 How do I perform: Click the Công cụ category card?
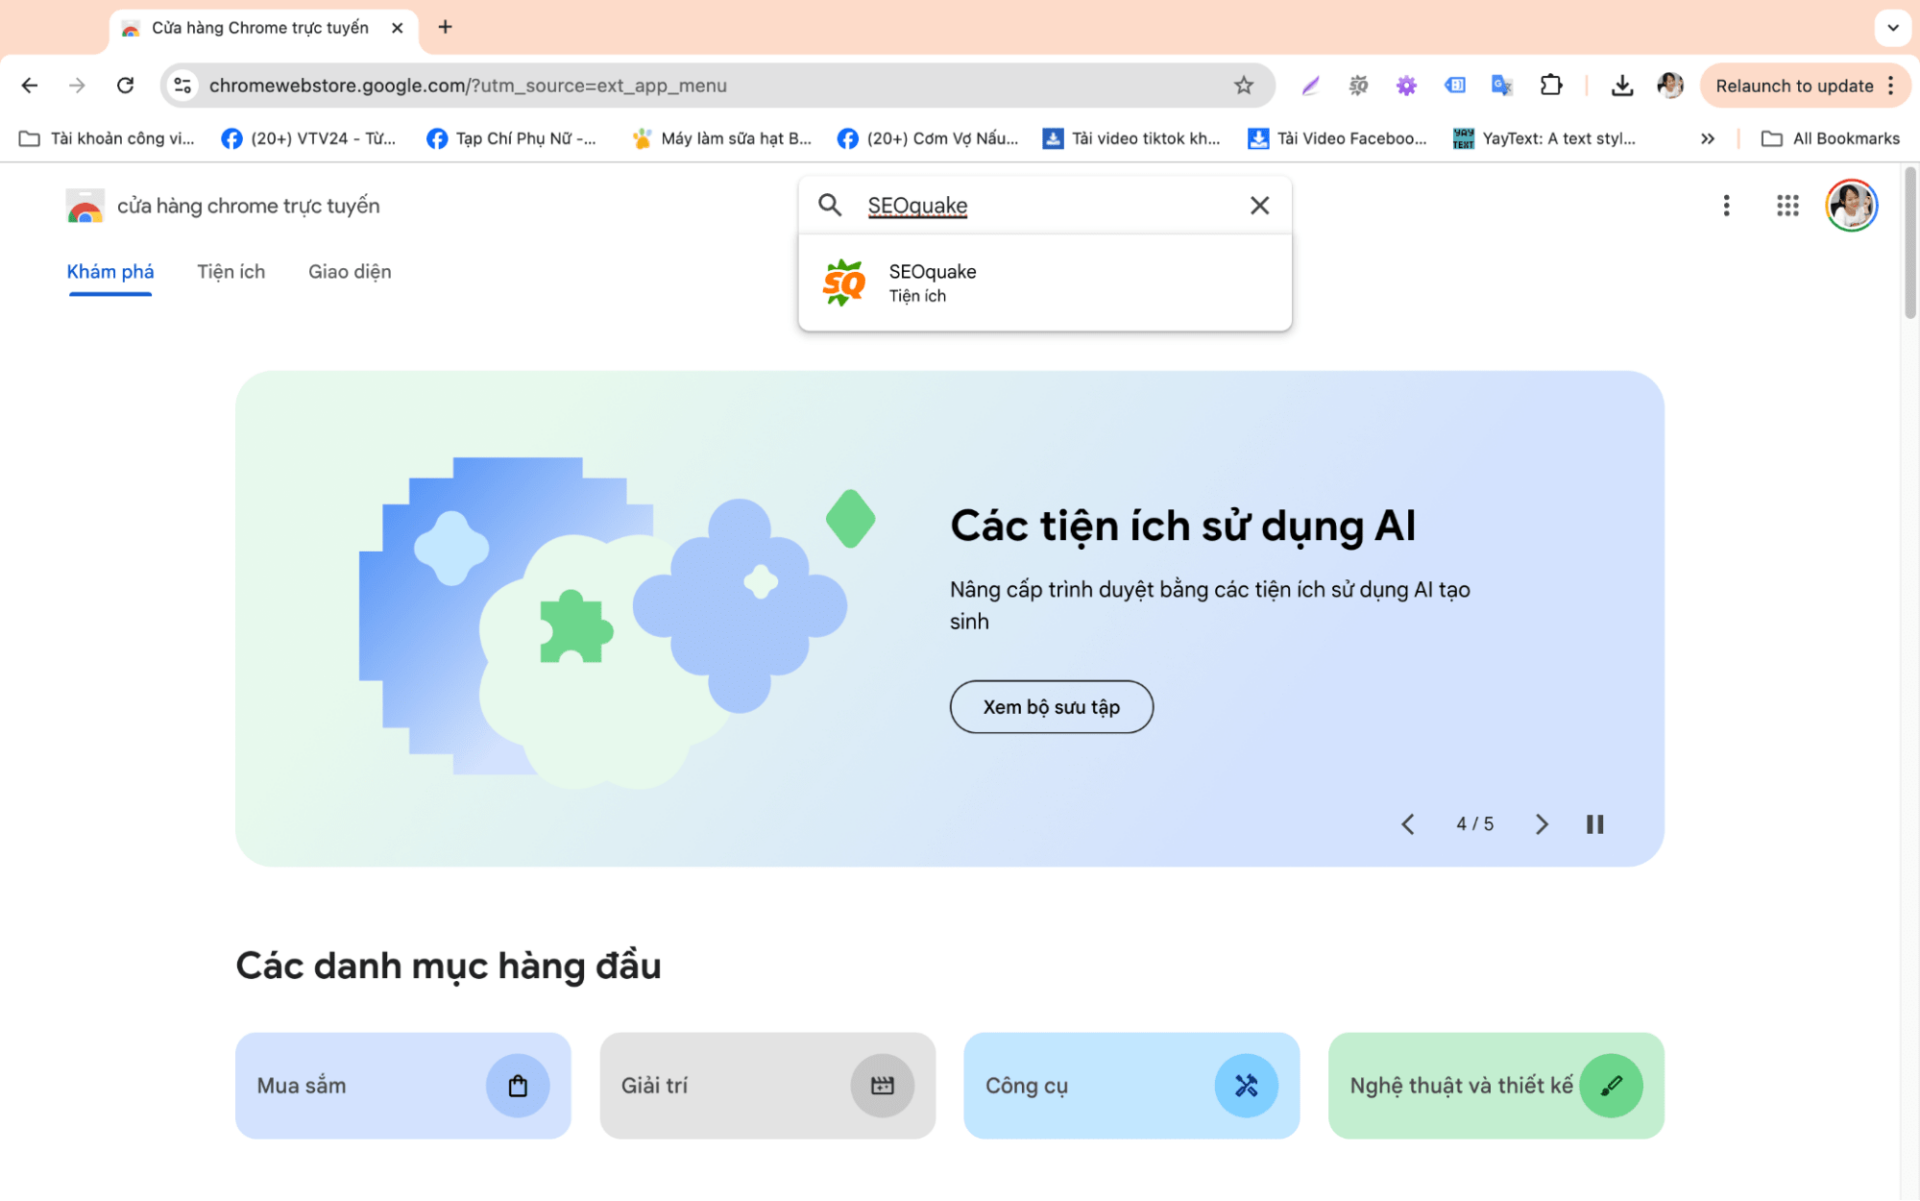coord(1130,1085)
